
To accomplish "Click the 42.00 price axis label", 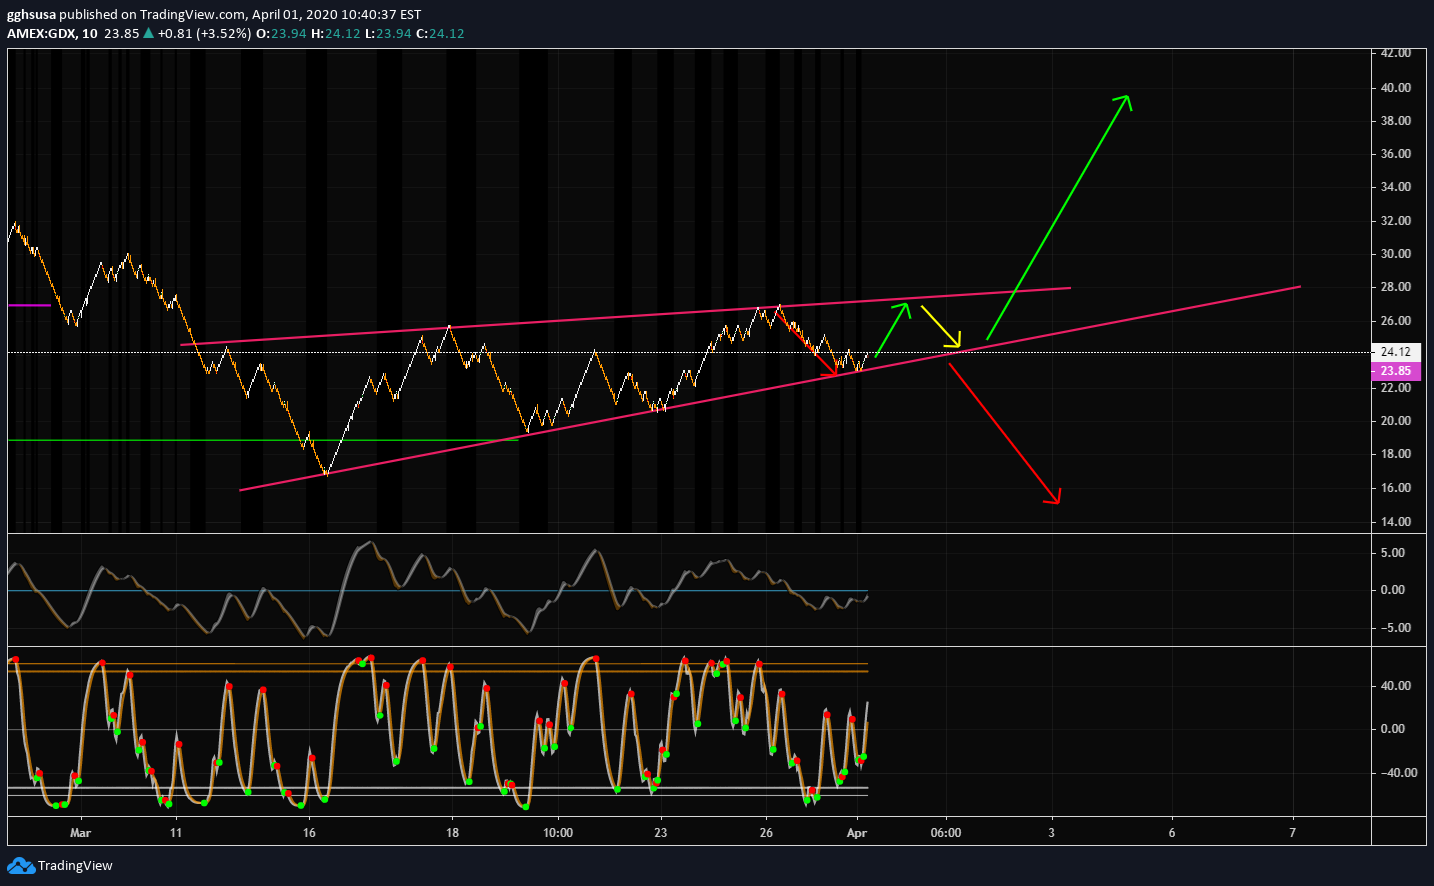I will tap(1396, 53).
